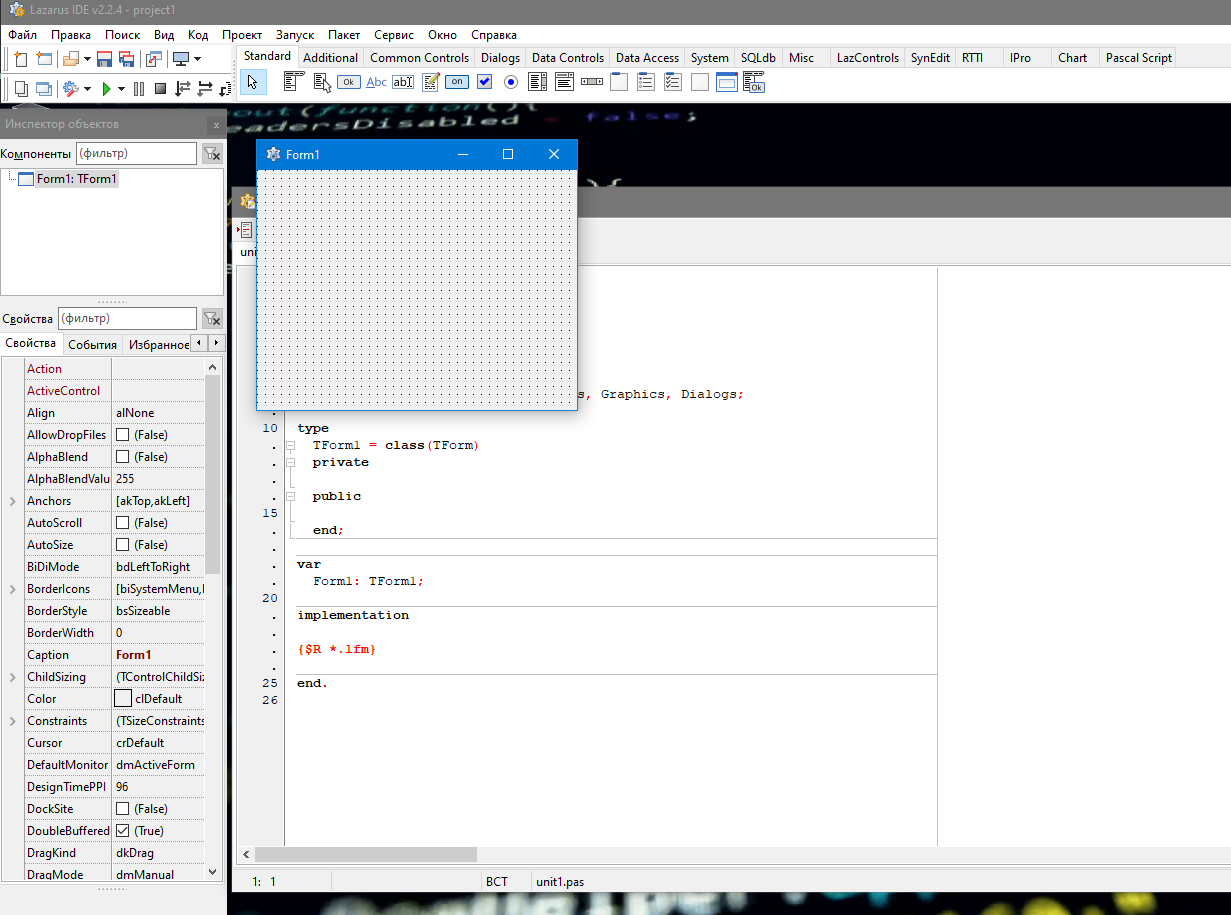The image size is (1231, 915).
Task: Click the New Unit toolbar icon
Action: click(x=20, y=59)
